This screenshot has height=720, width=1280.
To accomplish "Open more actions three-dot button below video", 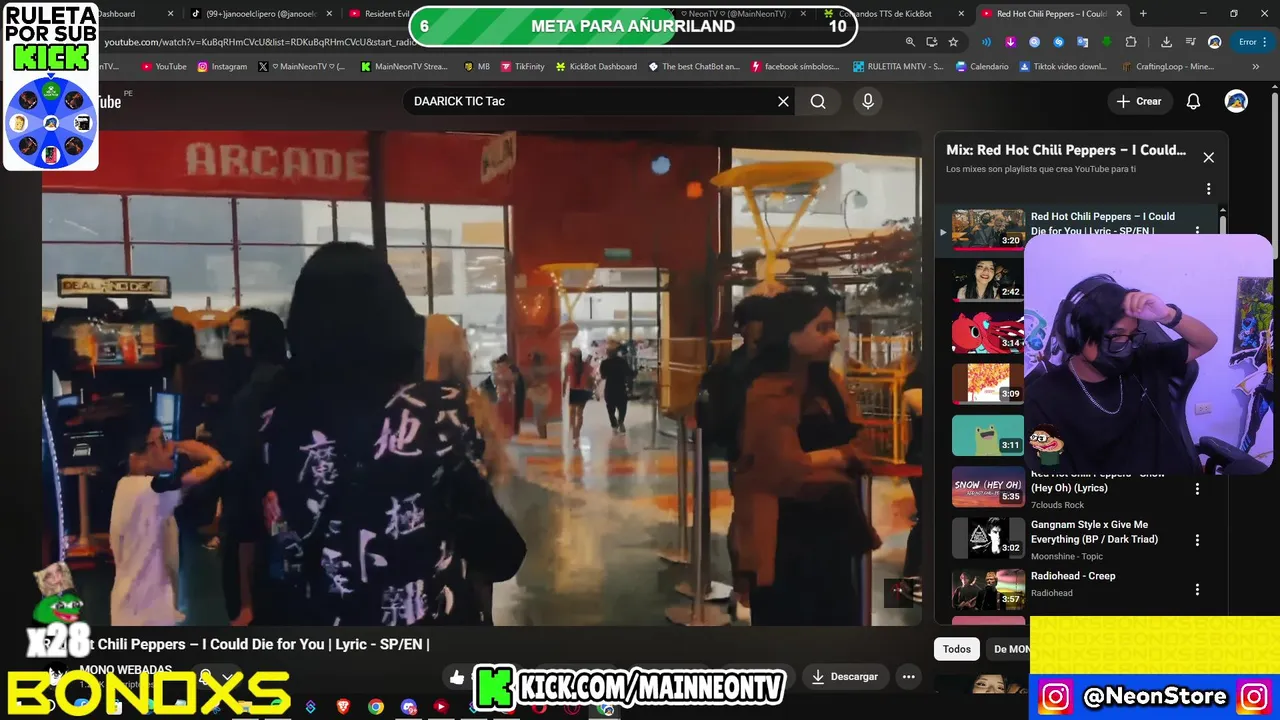I will point(908,677).
